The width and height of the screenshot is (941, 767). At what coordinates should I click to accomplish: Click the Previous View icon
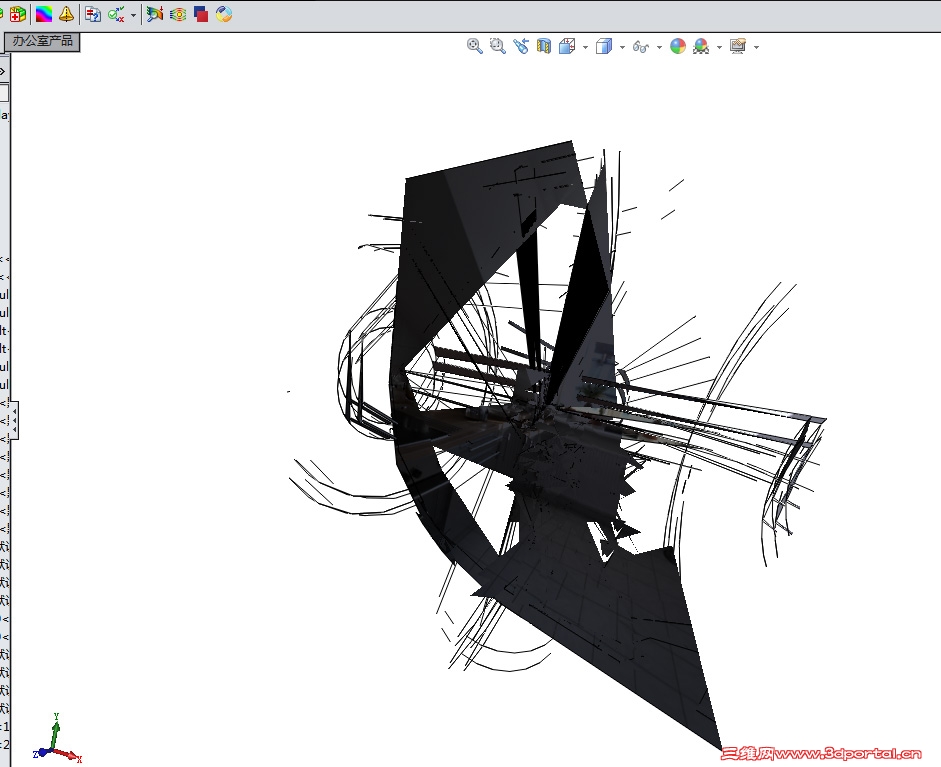pyautogui.click(x=521, y=46)
